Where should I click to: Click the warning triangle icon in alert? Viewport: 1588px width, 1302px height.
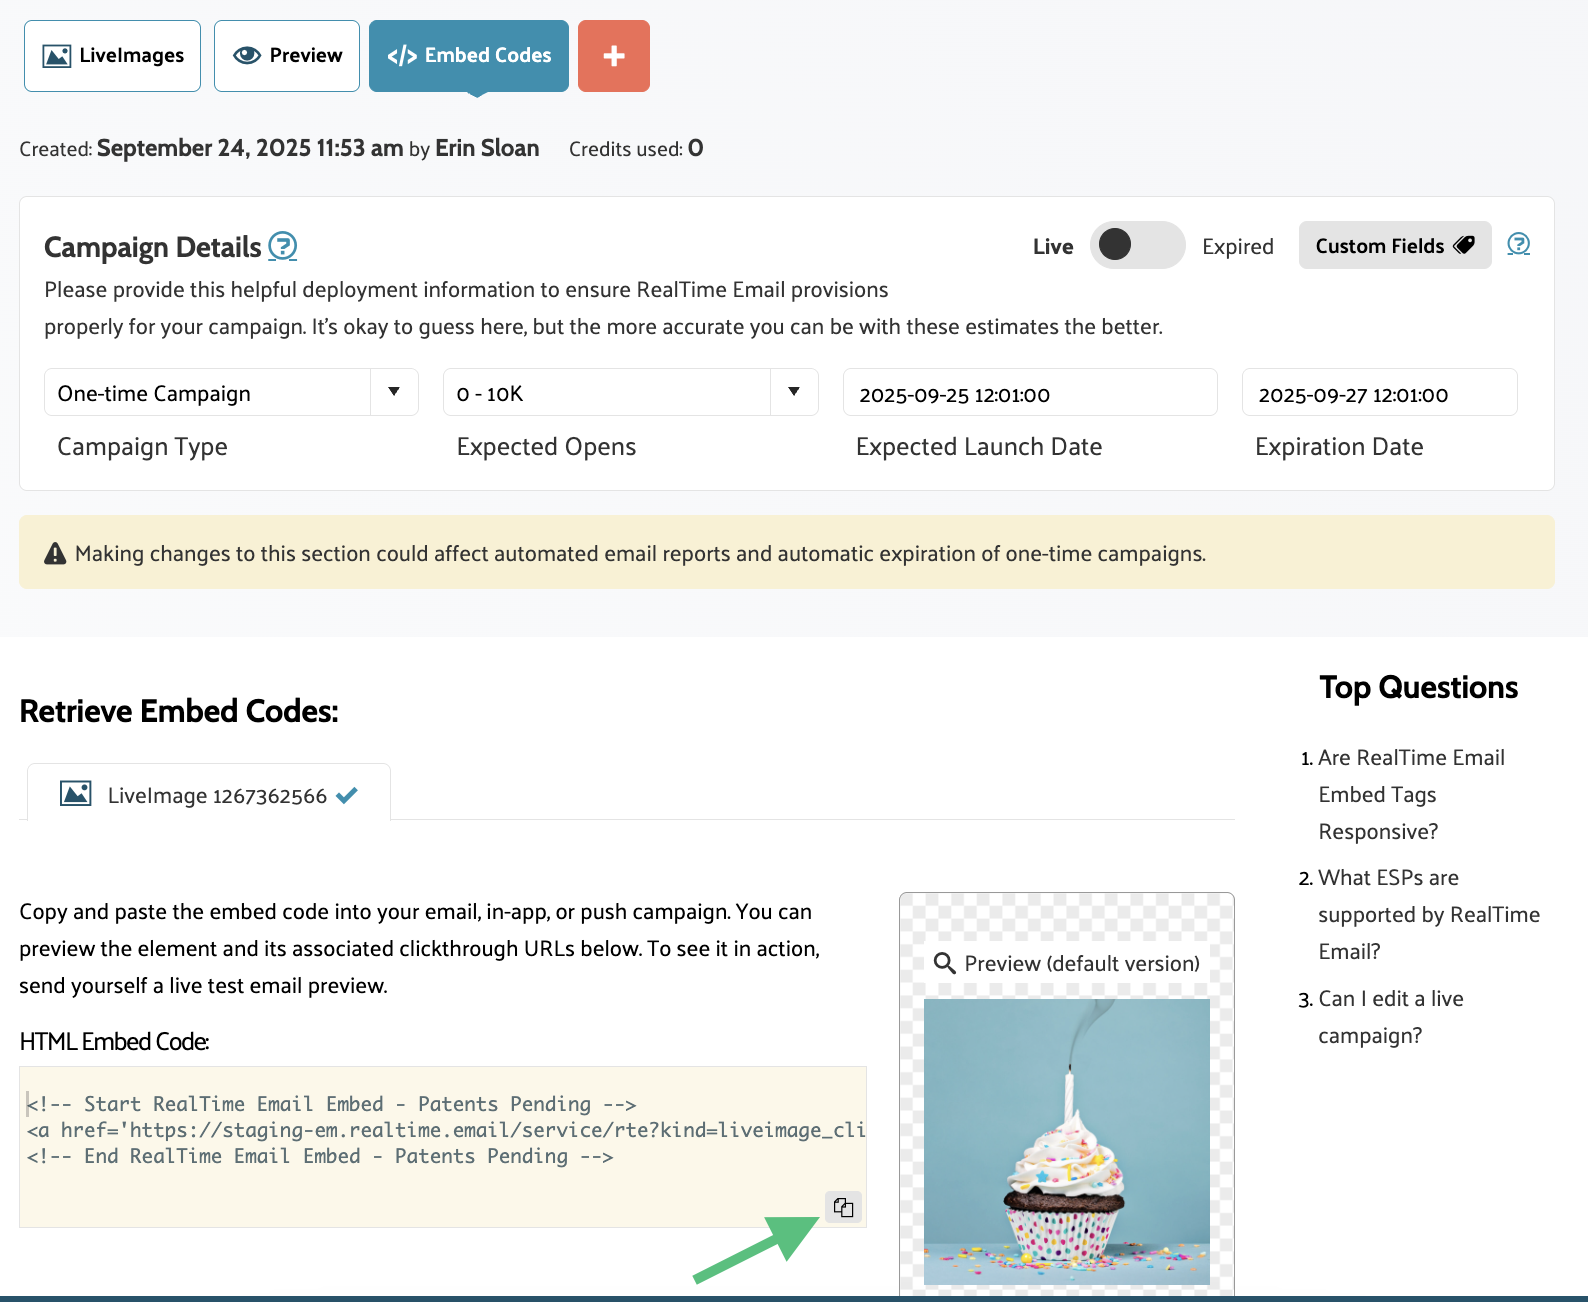point(56,554)
